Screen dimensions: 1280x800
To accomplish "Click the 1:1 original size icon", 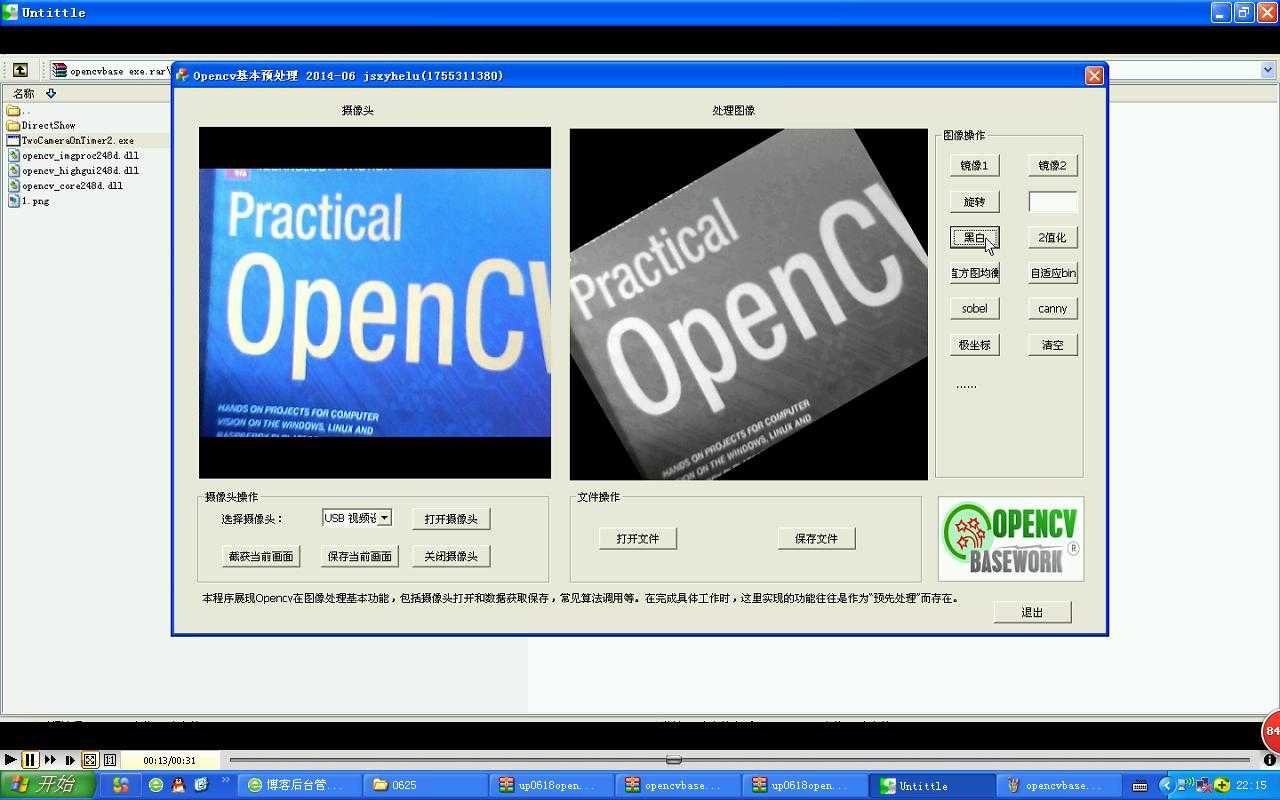I will pos(110,760).
